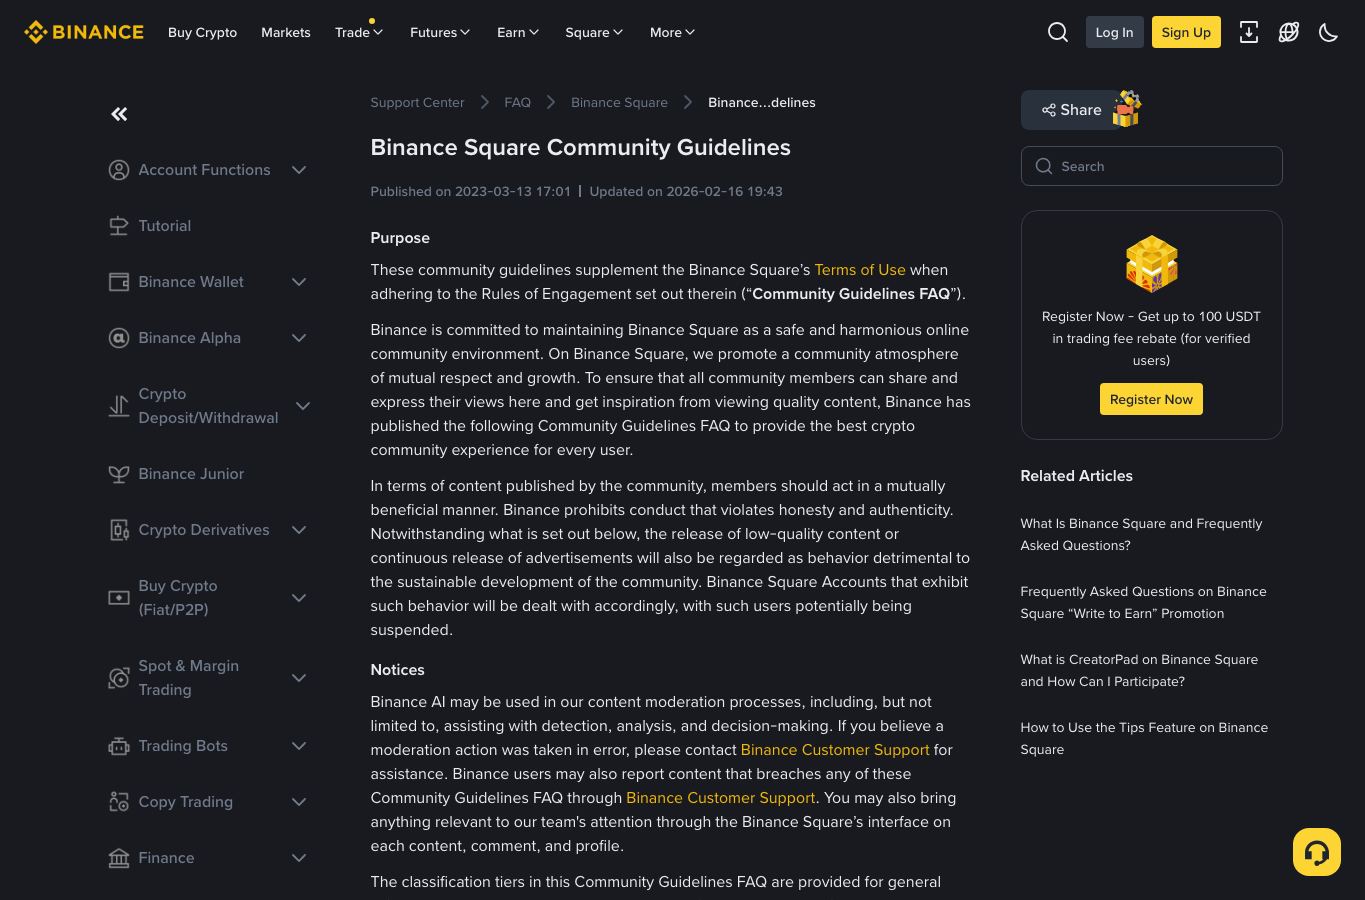Click the Trading Bots robot icon
Viewport: 1365px width, 900px height.
119,746
